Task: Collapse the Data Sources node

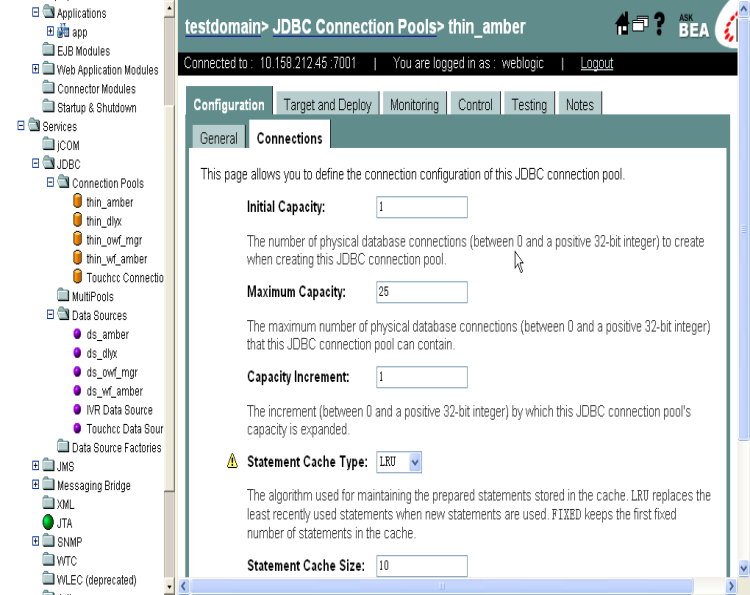Action: (50, 314)
